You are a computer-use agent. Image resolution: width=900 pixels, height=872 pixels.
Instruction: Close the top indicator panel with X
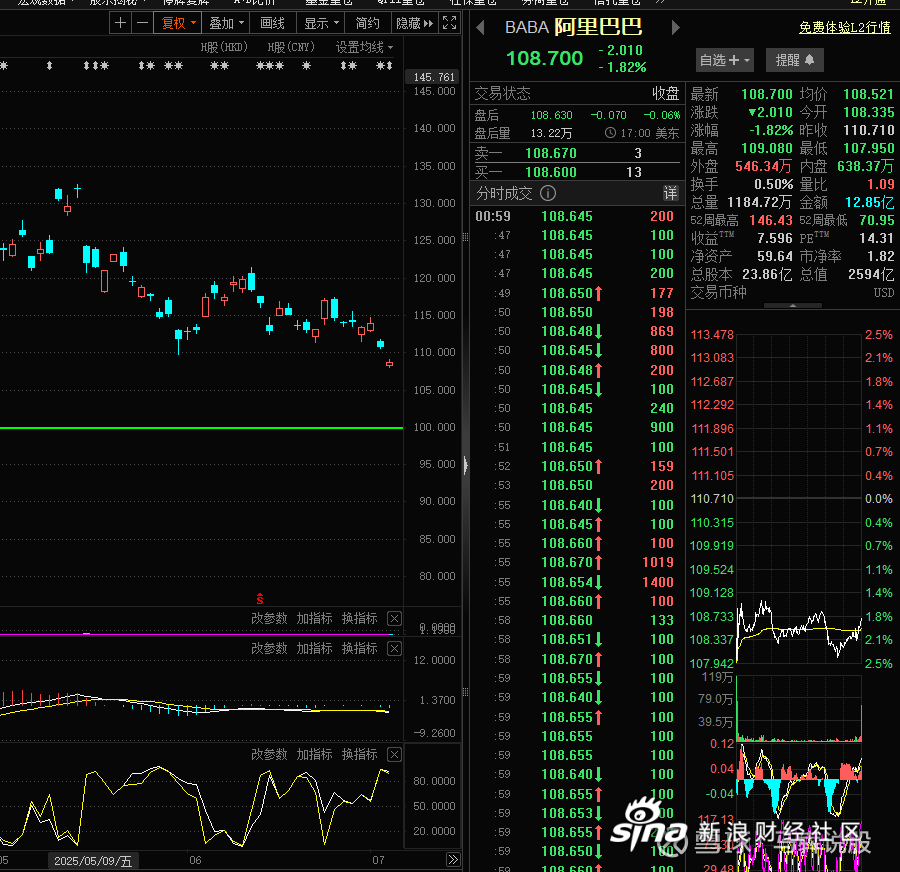pyautogui.click(x=394, y=618)
